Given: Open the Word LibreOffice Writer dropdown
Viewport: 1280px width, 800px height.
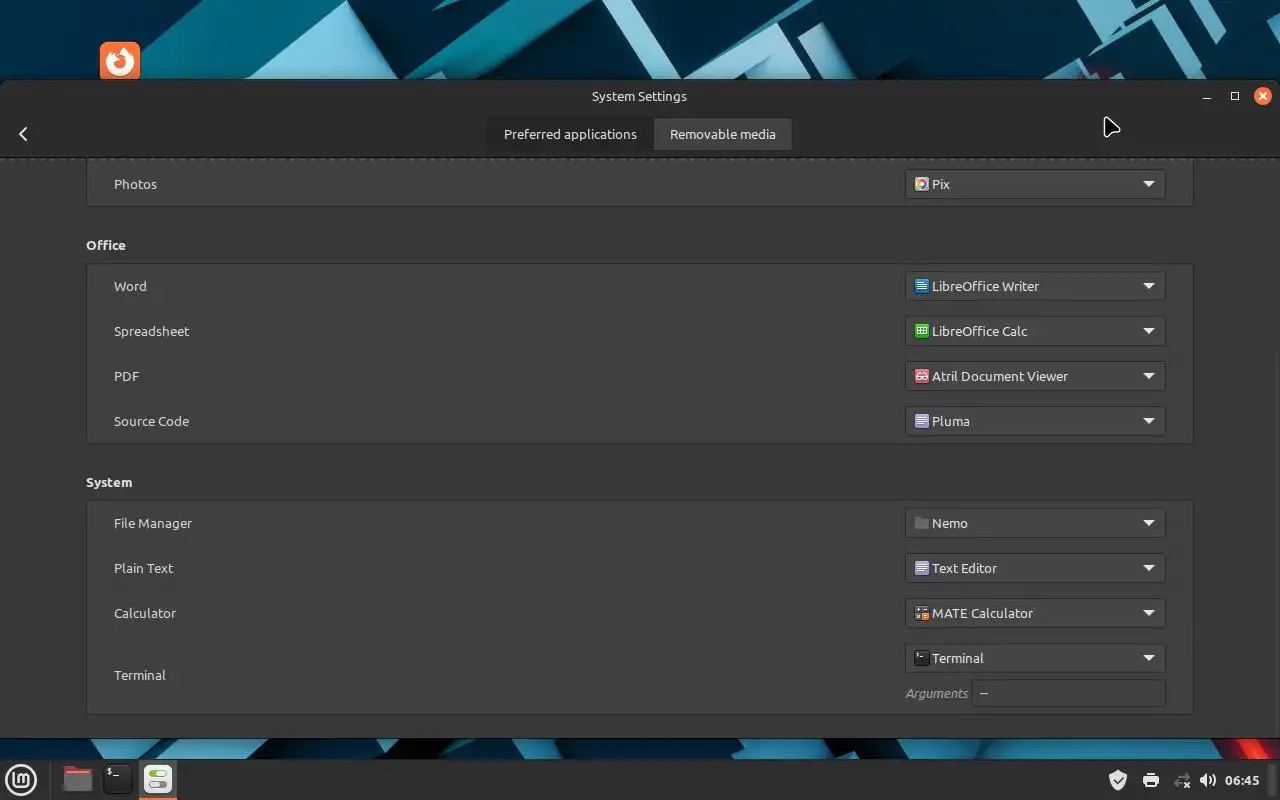Looking at the screenshot, I should point(1035,286).
